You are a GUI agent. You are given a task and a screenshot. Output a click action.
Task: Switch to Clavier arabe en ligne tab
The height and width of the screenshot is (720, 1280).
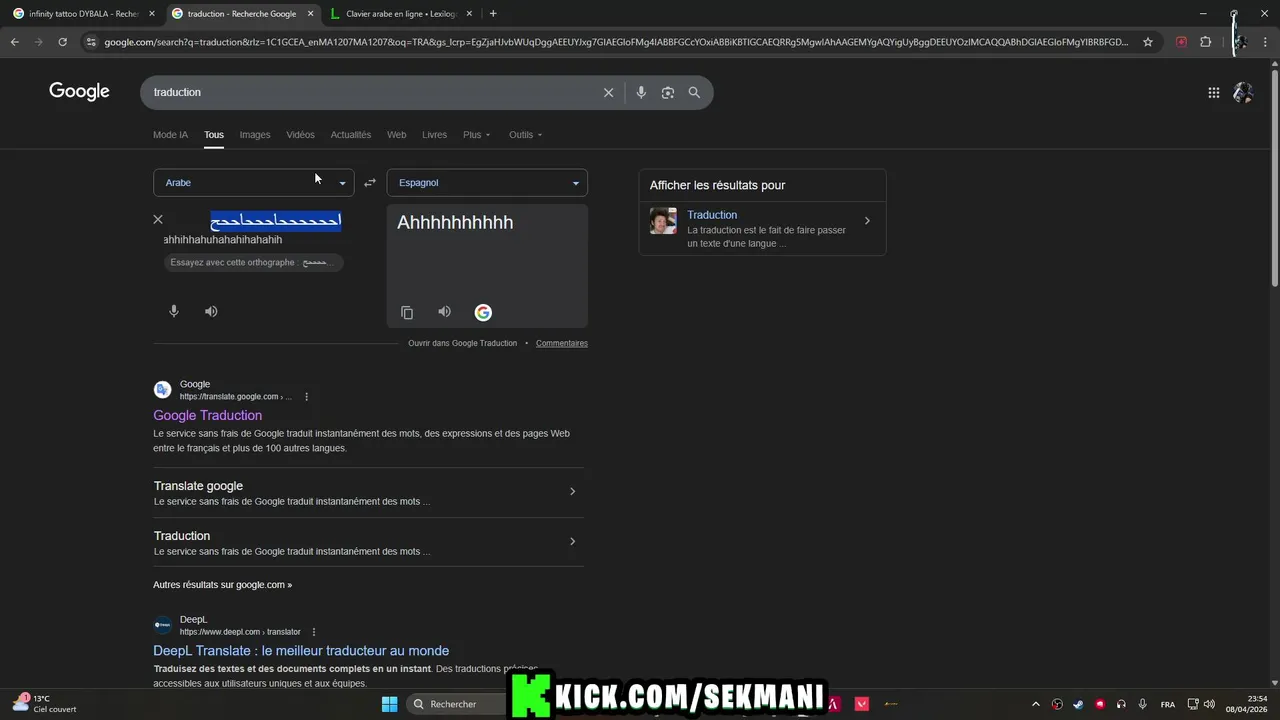click(400, 14)
